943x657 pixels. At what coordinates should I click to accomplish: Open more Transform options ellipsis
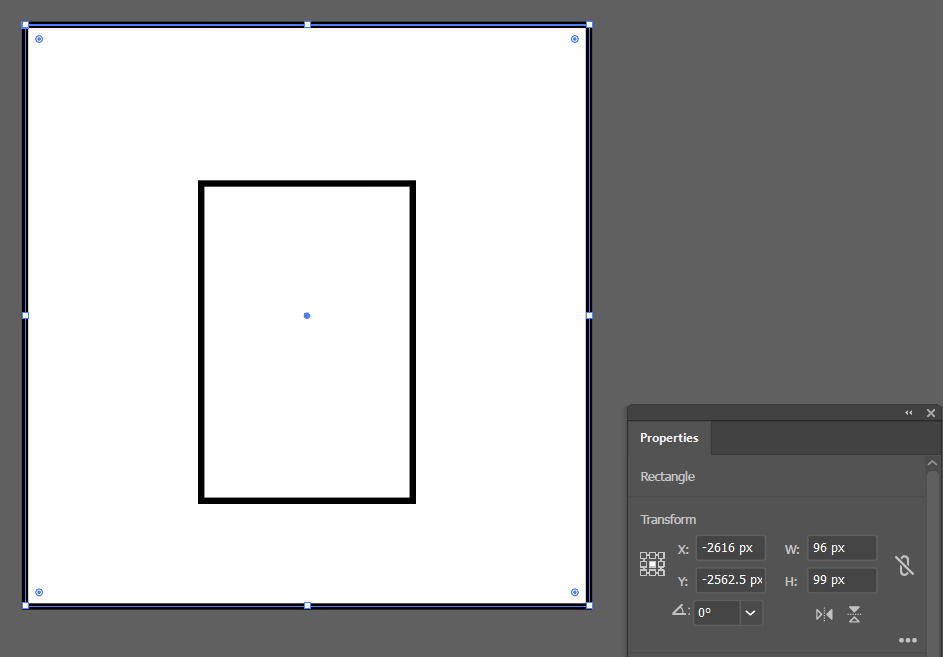tap(908, 640)
